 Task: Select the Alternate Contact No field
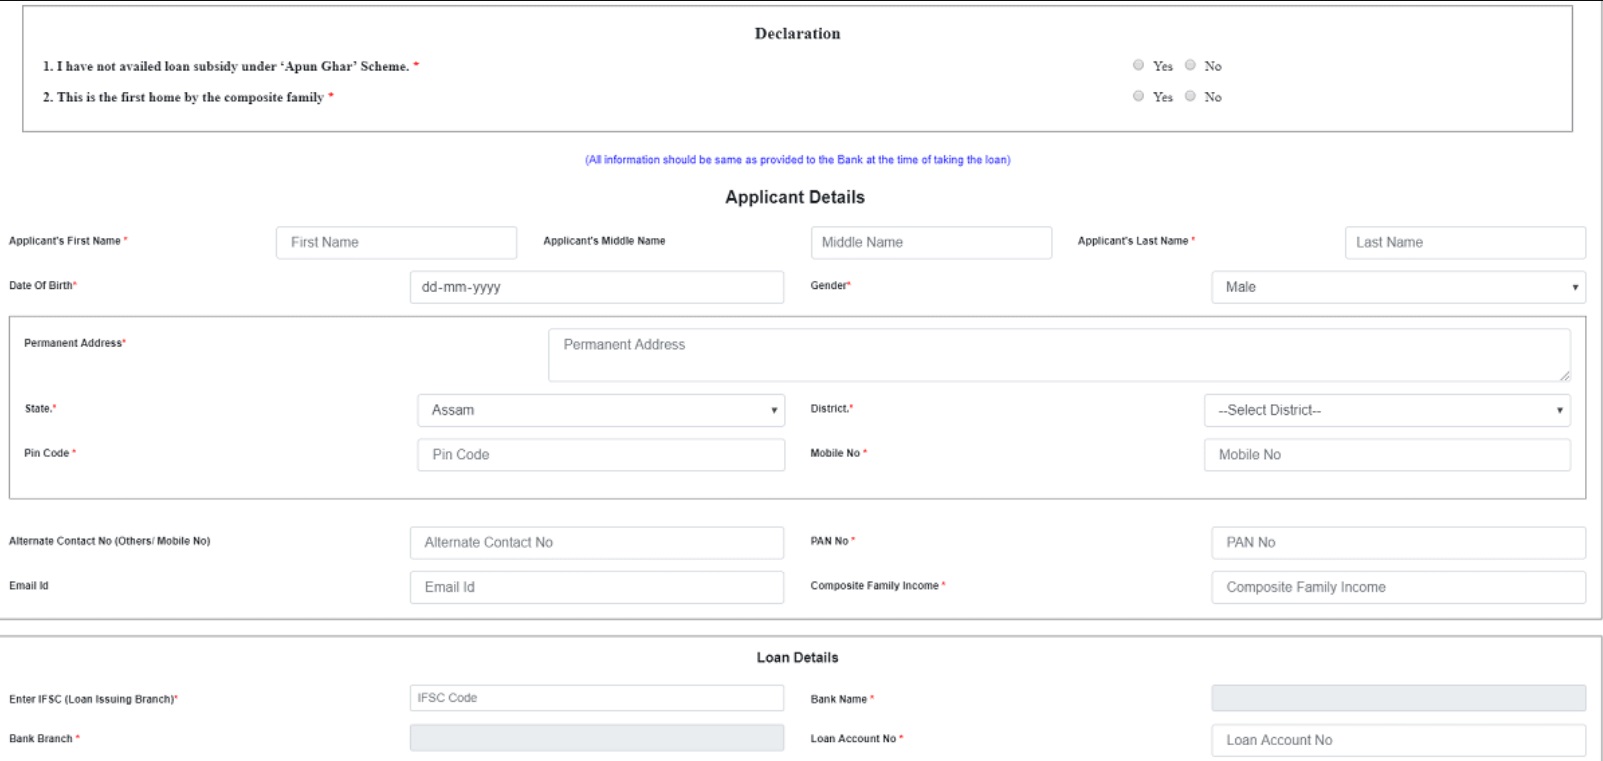click(596, 543)
